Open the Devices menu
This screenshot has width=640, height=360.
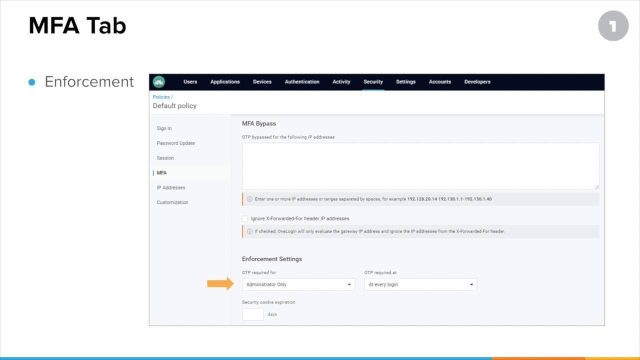coord(262,82)
